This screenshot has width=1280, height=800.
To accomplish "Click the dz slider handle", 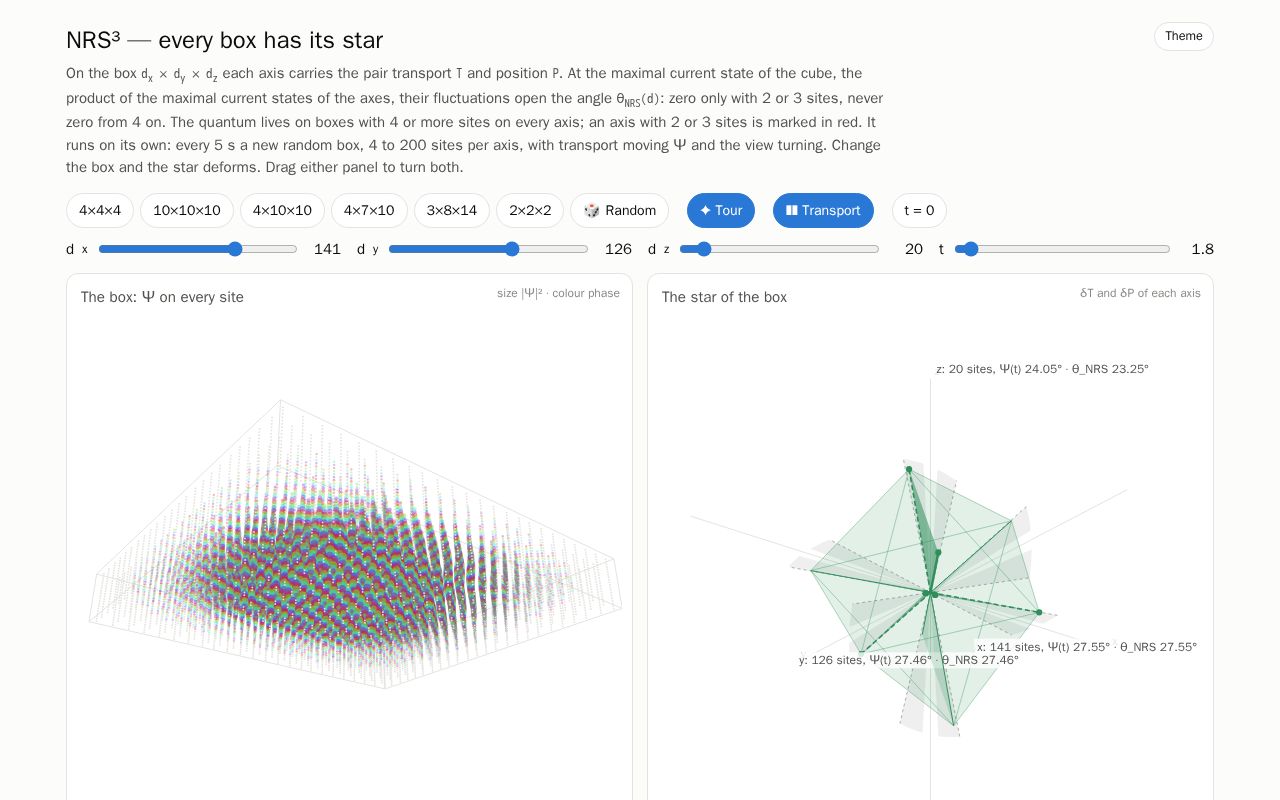I will pyautogui.click(x=703, y=249).
